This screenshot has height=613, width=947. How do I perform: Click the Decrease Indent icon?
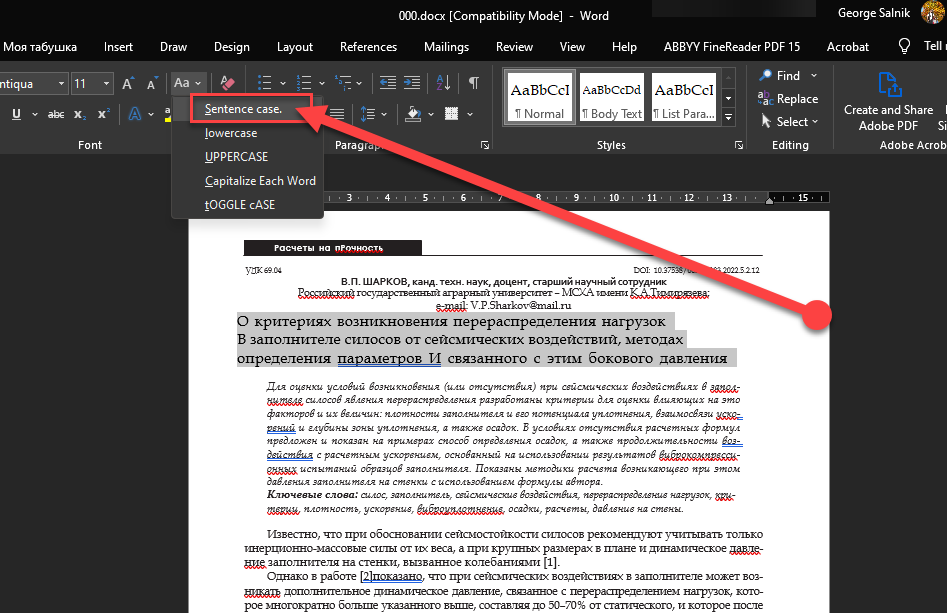pos(387,83)
